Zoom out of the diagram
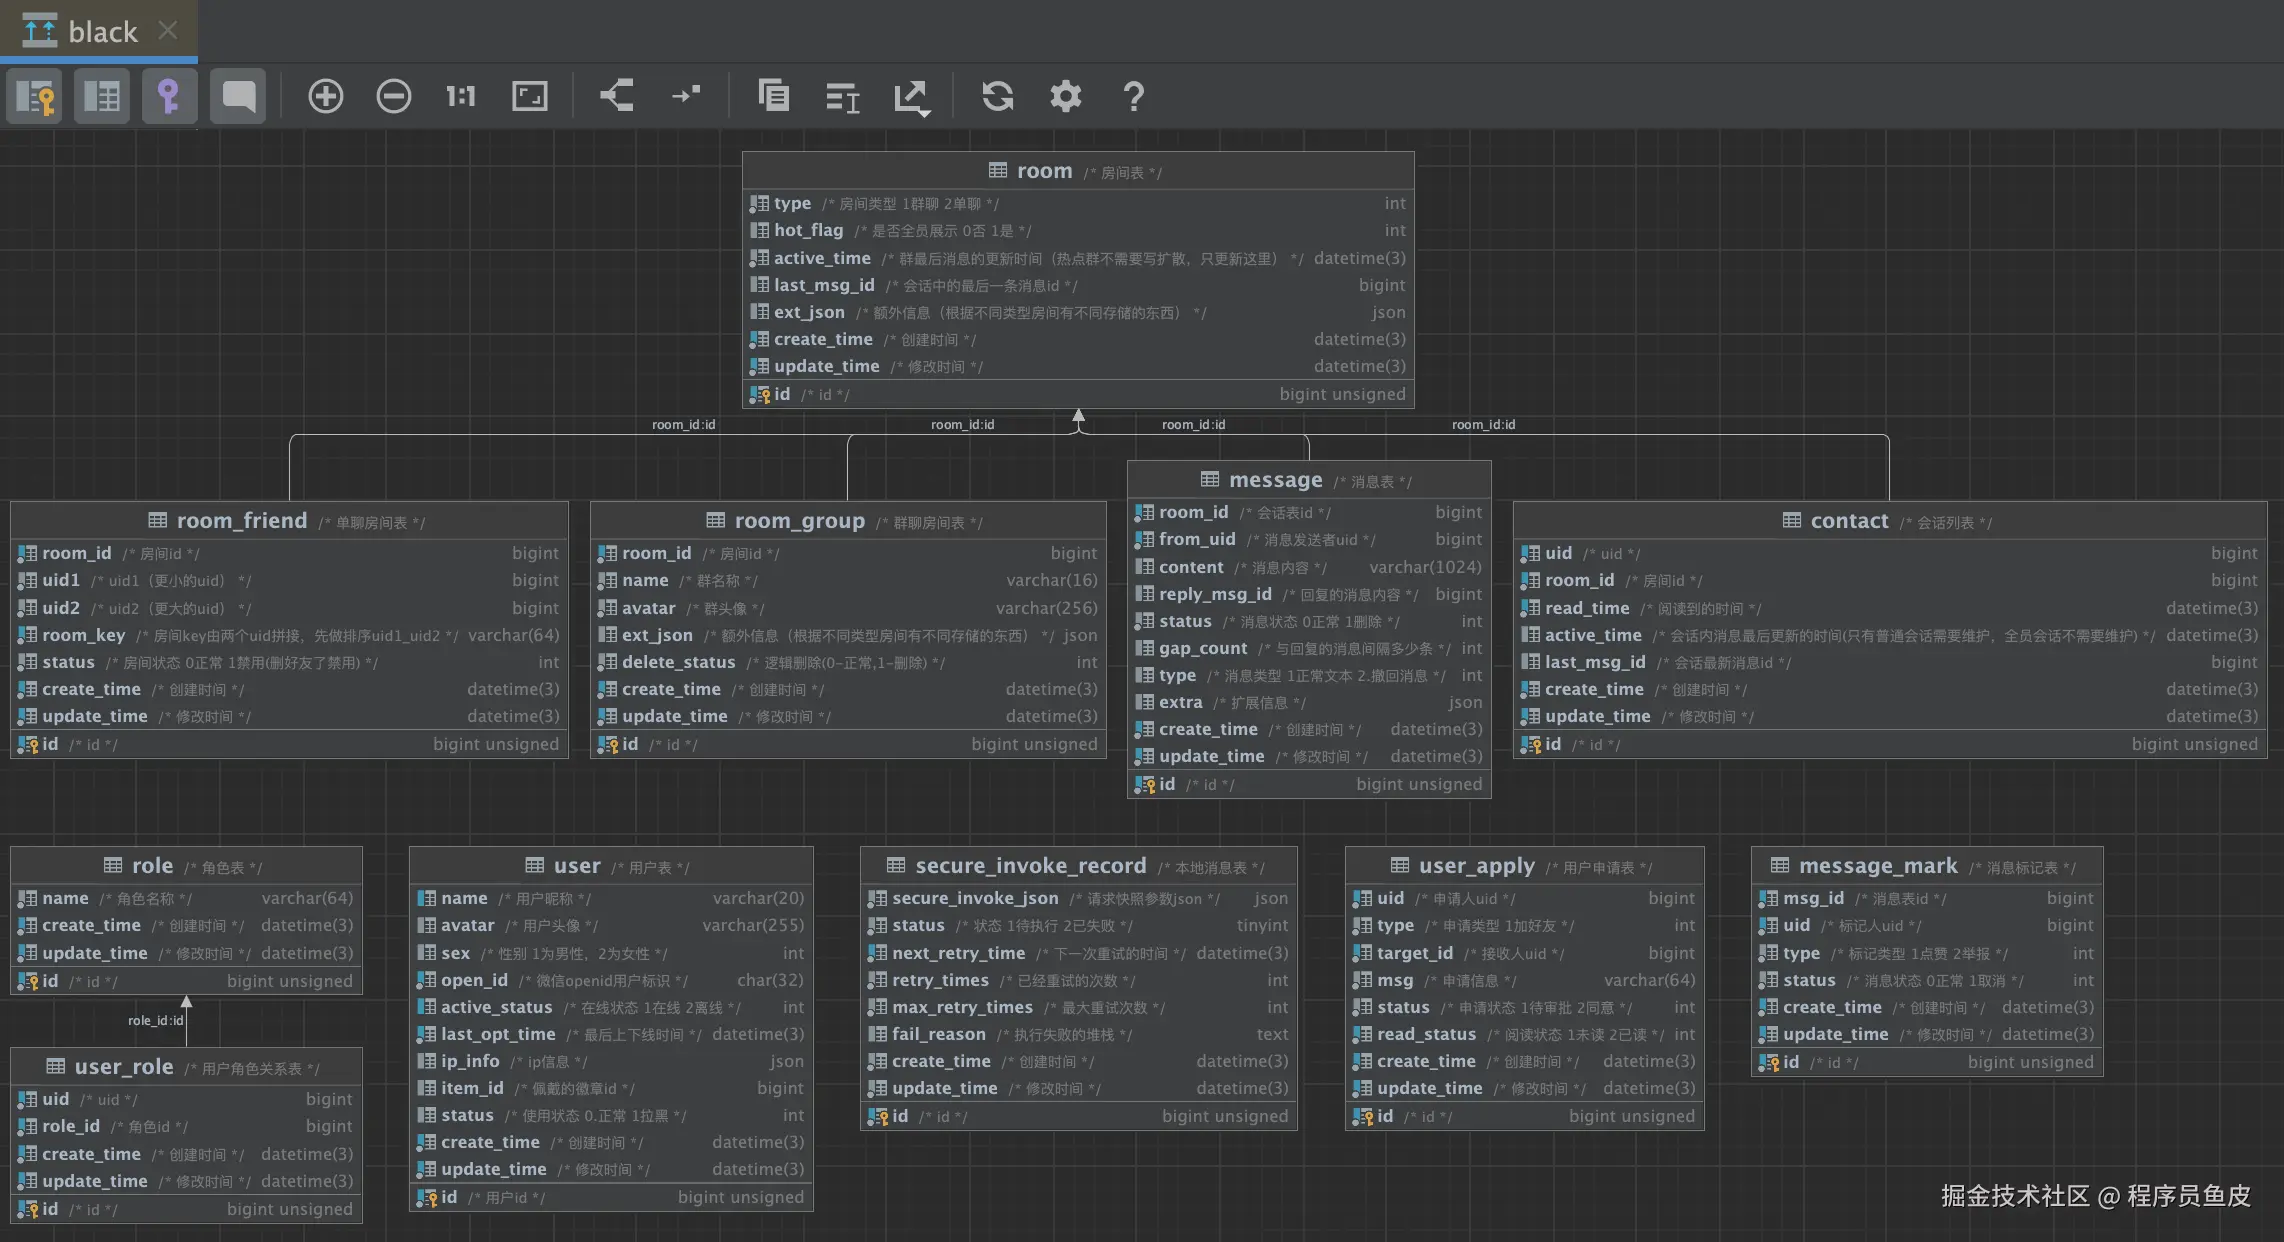Viewport: 2284px width, 1242px height. [394, 97]
